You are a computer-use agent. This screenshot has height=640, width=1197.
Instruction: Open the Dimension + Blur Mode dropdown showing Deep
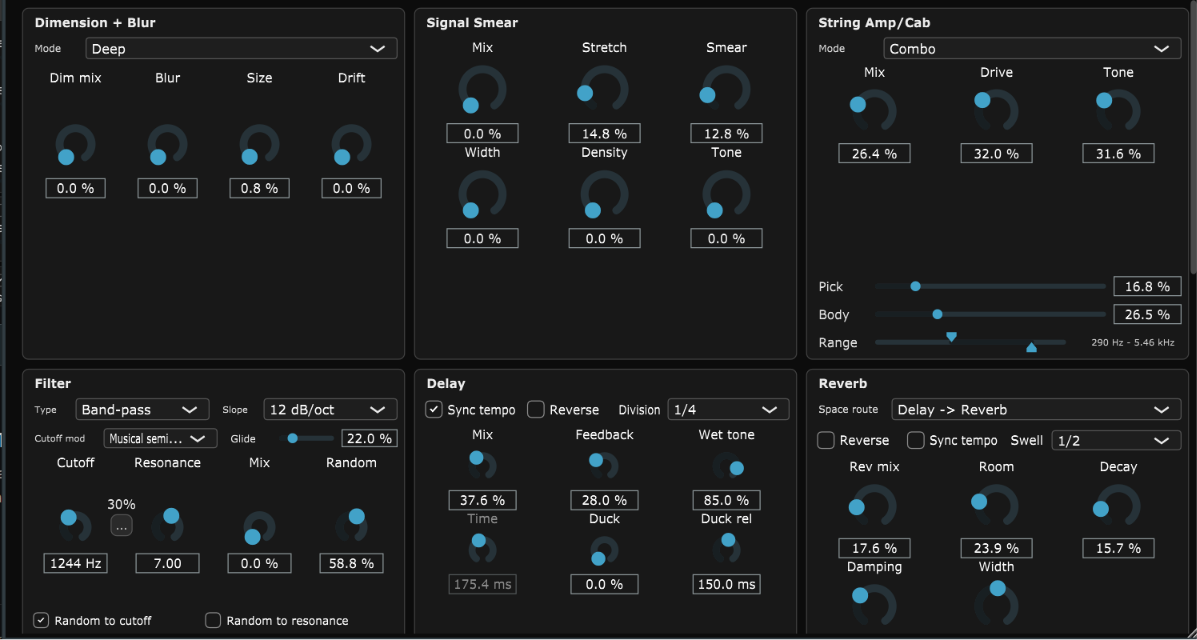coord(241,49)
